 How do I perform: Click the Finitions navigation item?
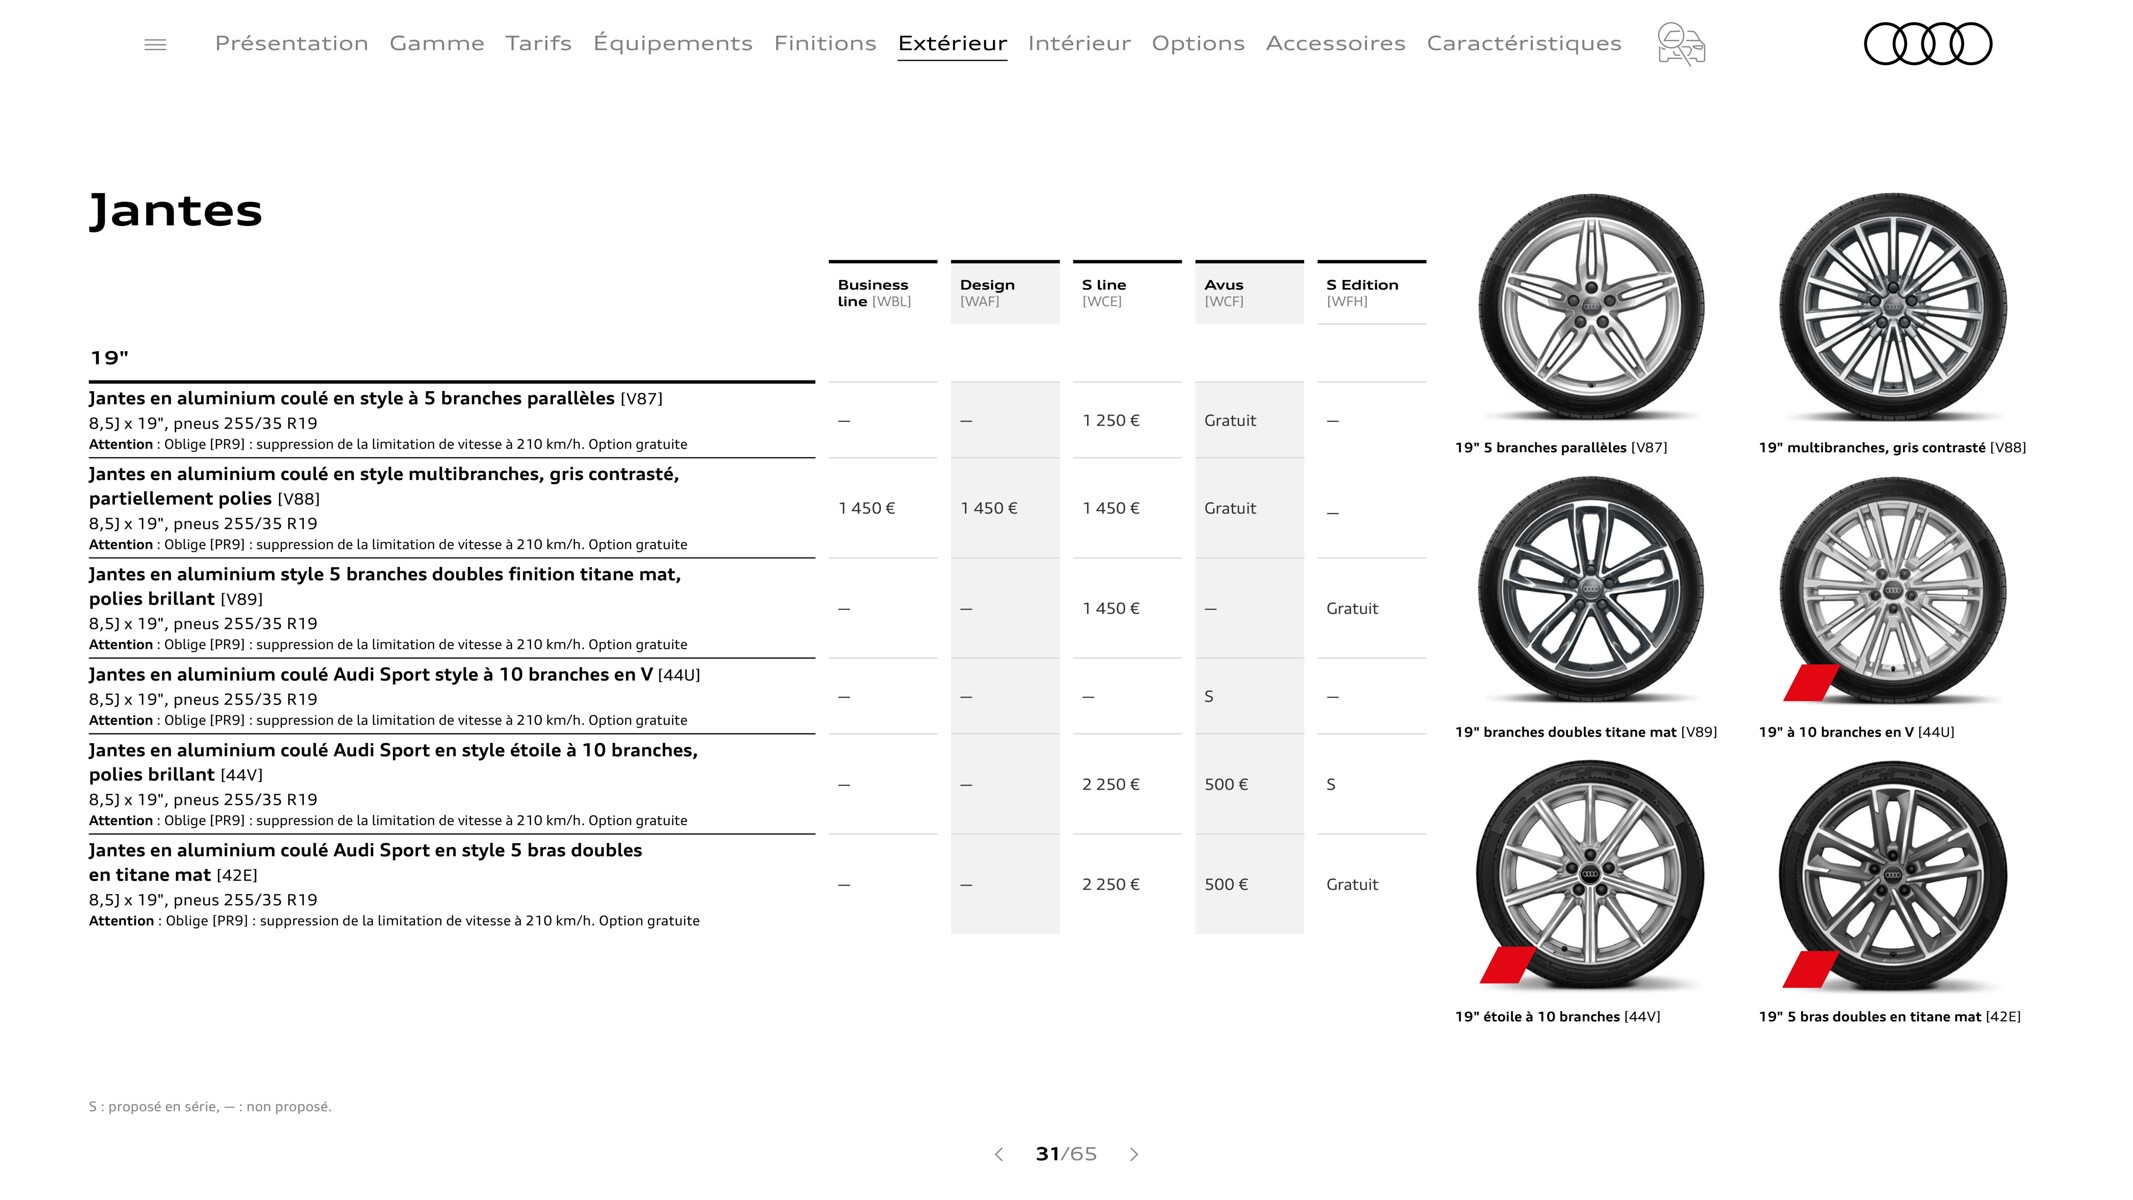pos(823,42)
